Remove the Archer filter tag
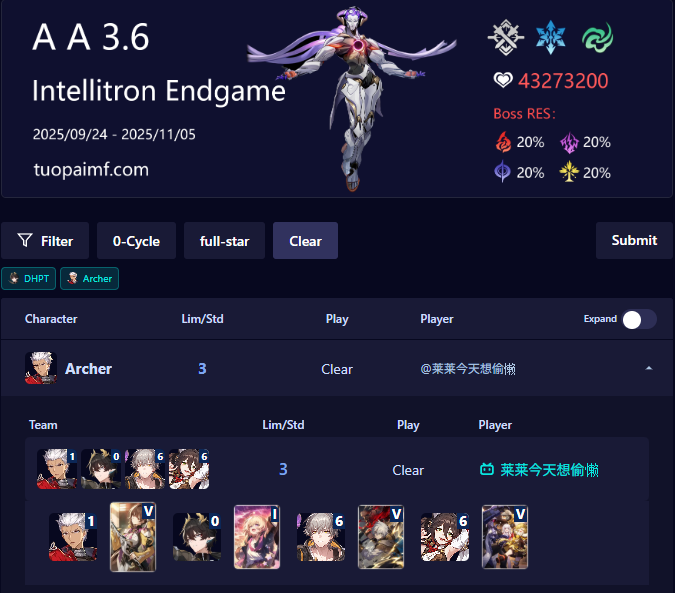The image size is (675, 593). (89, 278)
